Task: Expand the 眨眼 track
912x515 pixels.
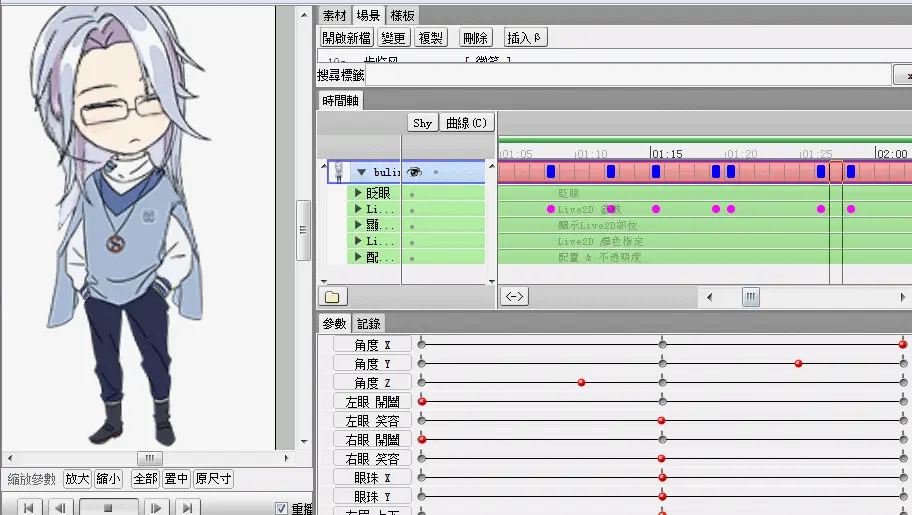Action: click(358, 193)
